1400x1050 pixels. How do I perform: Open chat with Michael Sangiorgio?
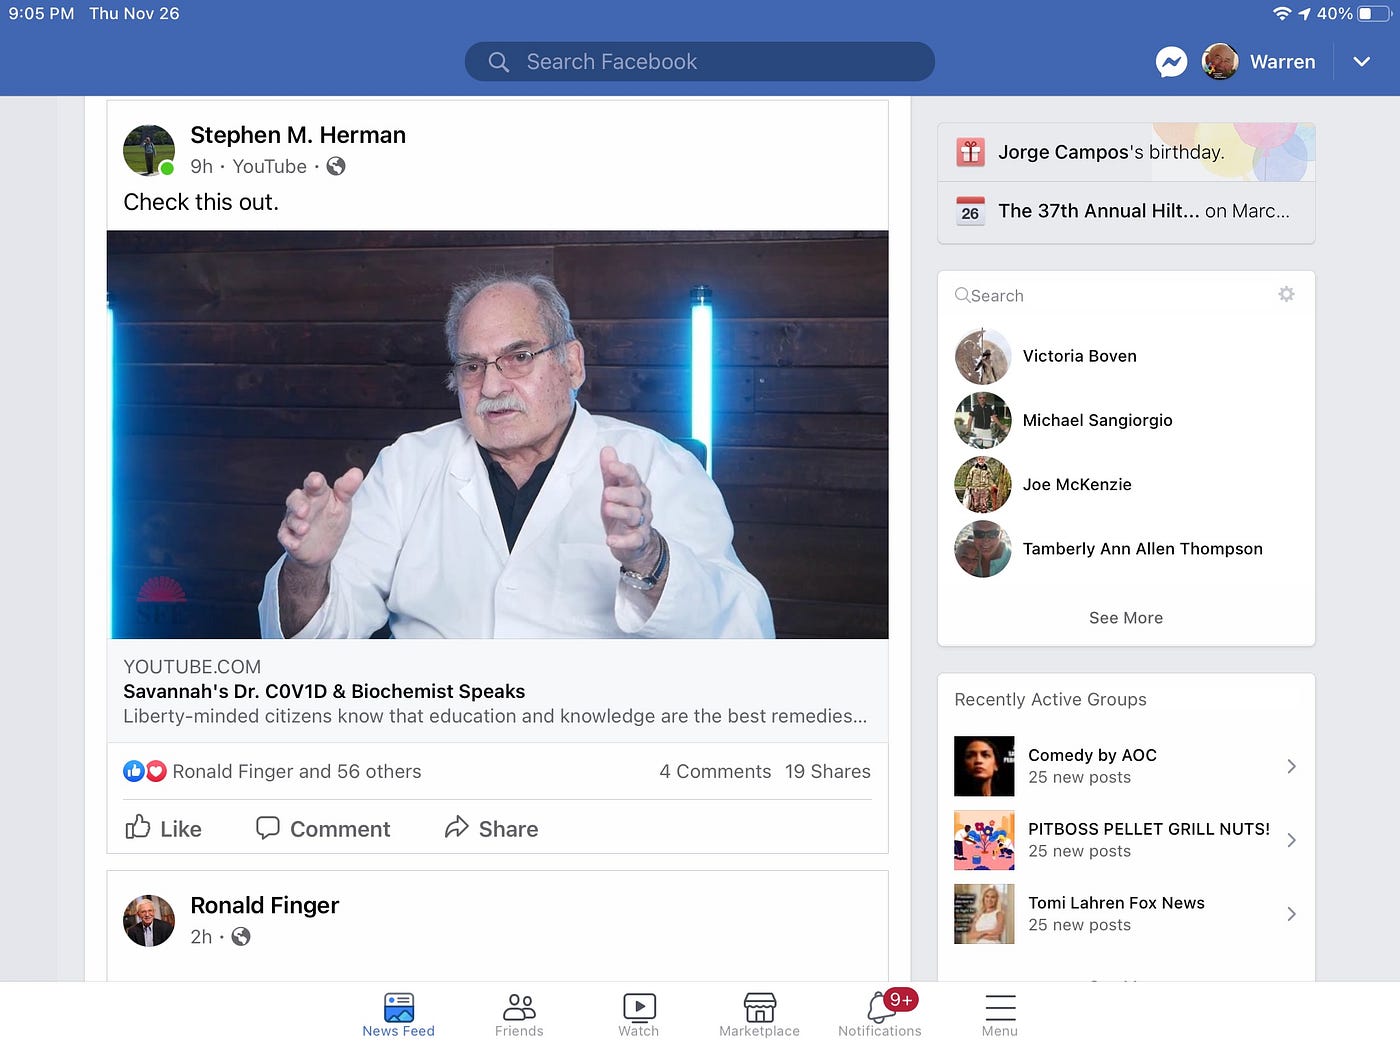pyautogui.click(x=1126, y=420)
